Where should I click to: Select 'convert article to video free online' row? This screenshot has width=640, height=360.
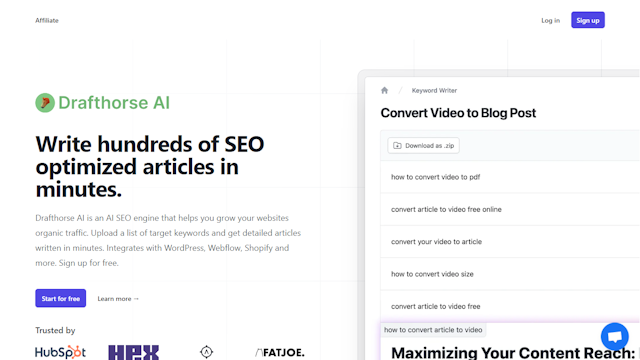pyautogui.click(x=510, y=209)
